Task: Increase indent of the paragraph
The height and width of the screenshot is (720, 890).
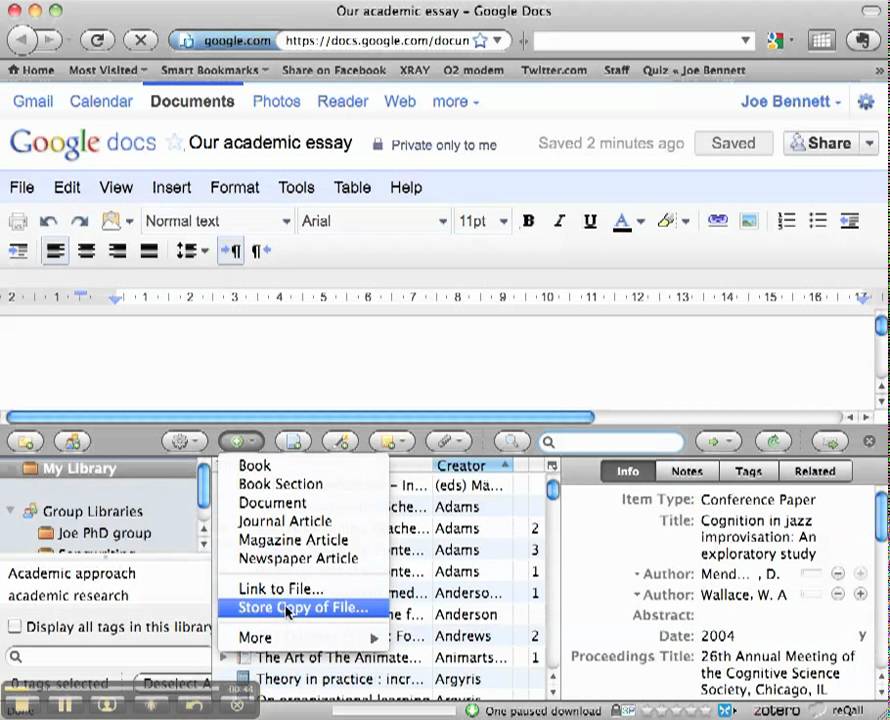Action: click(x=18, y=250)
